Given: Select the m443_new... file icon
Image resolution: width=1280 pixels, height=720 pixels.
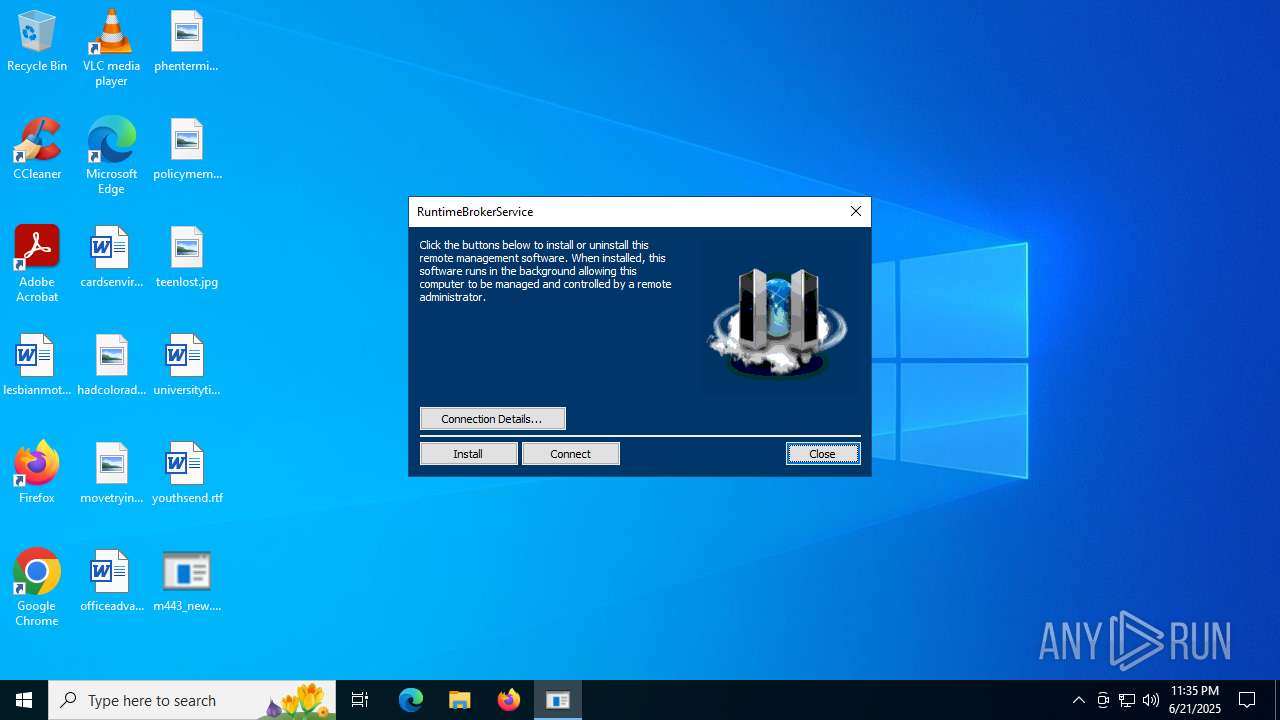Looking at the screenshot, I should (x=187, y=582).
